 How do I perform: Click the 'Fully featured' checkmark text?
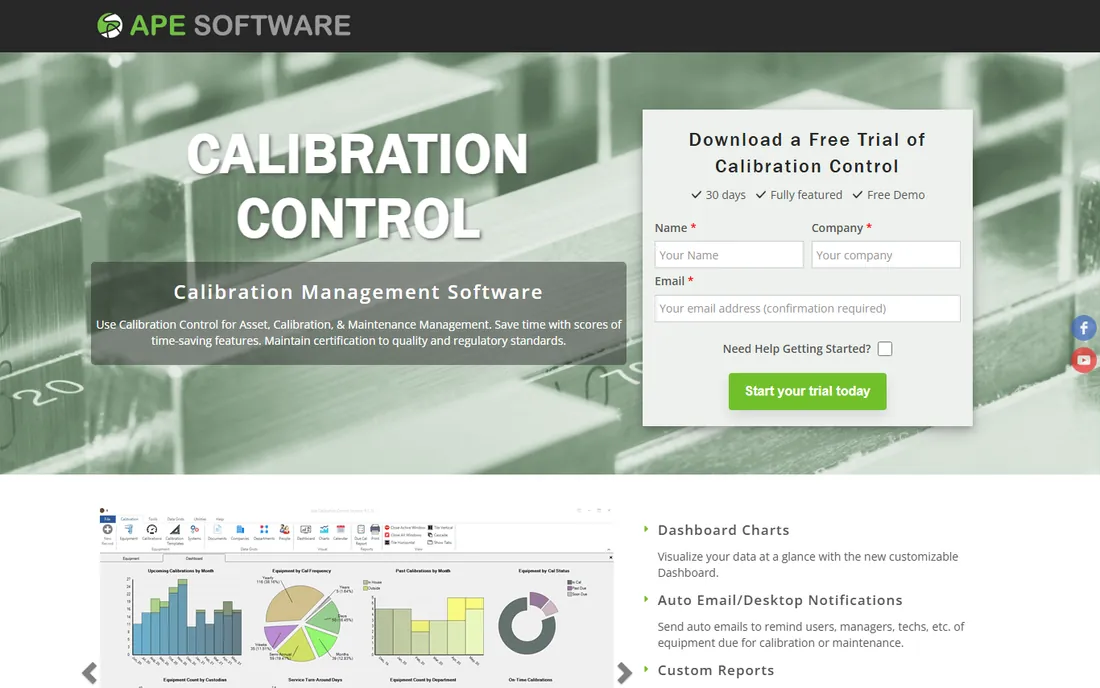coord(798,195)
